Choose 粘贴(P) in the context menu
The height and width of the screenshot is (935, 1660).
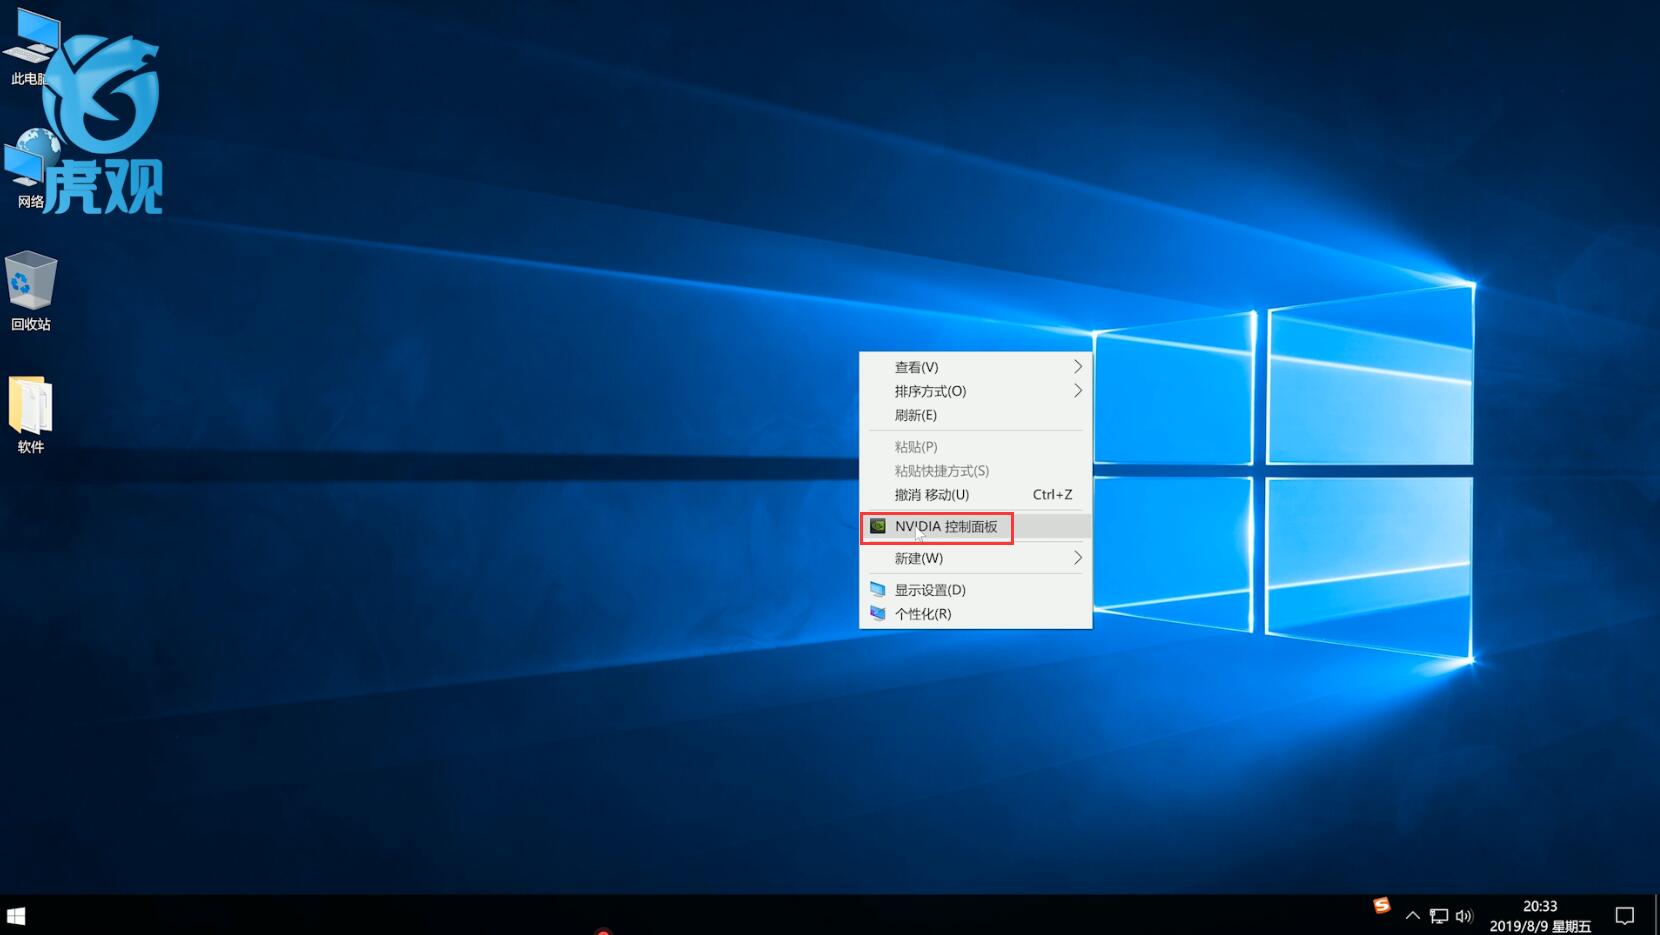(976, 447)
